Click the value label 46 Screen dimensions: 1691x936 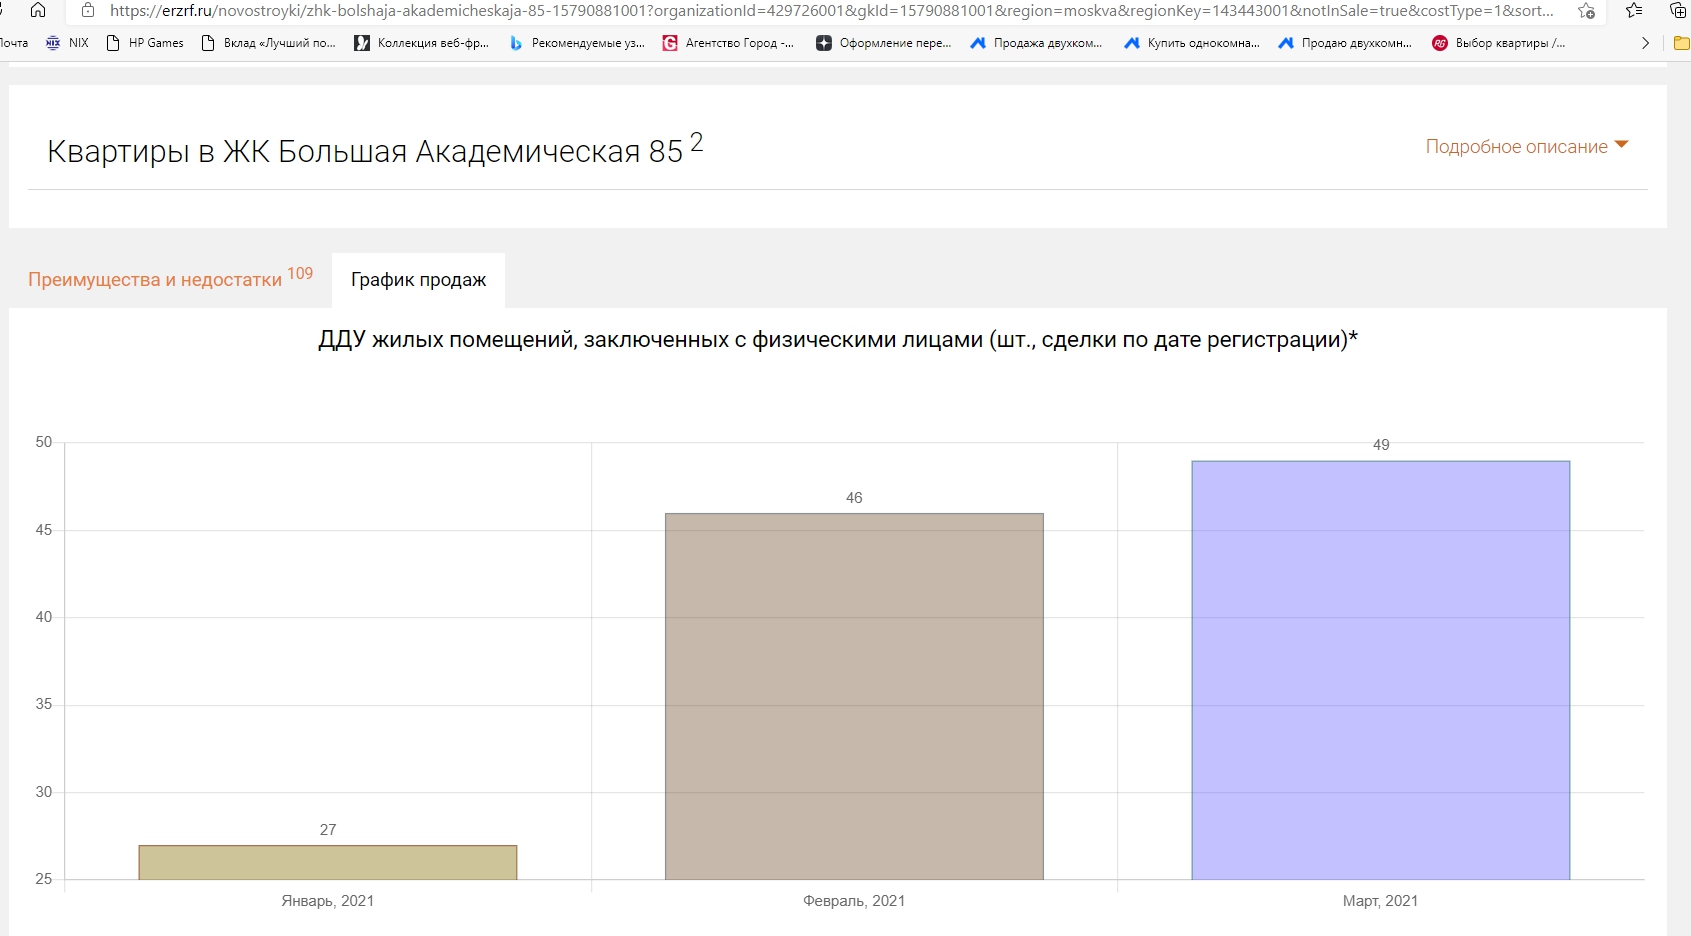point(854,498)
